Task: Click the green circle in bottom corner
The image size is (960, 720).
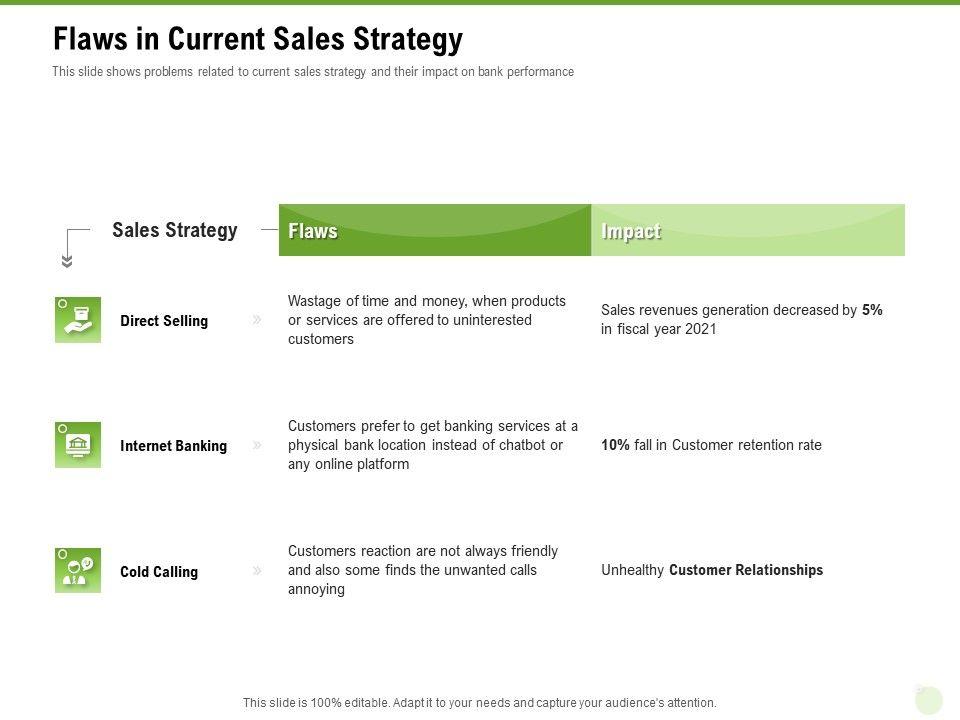Action: coord(929,700)
